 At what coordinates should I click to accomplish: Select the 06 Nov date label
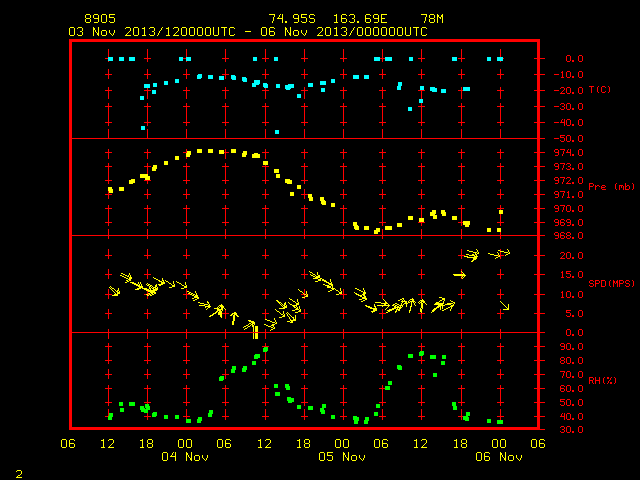(x=499, y=457)
